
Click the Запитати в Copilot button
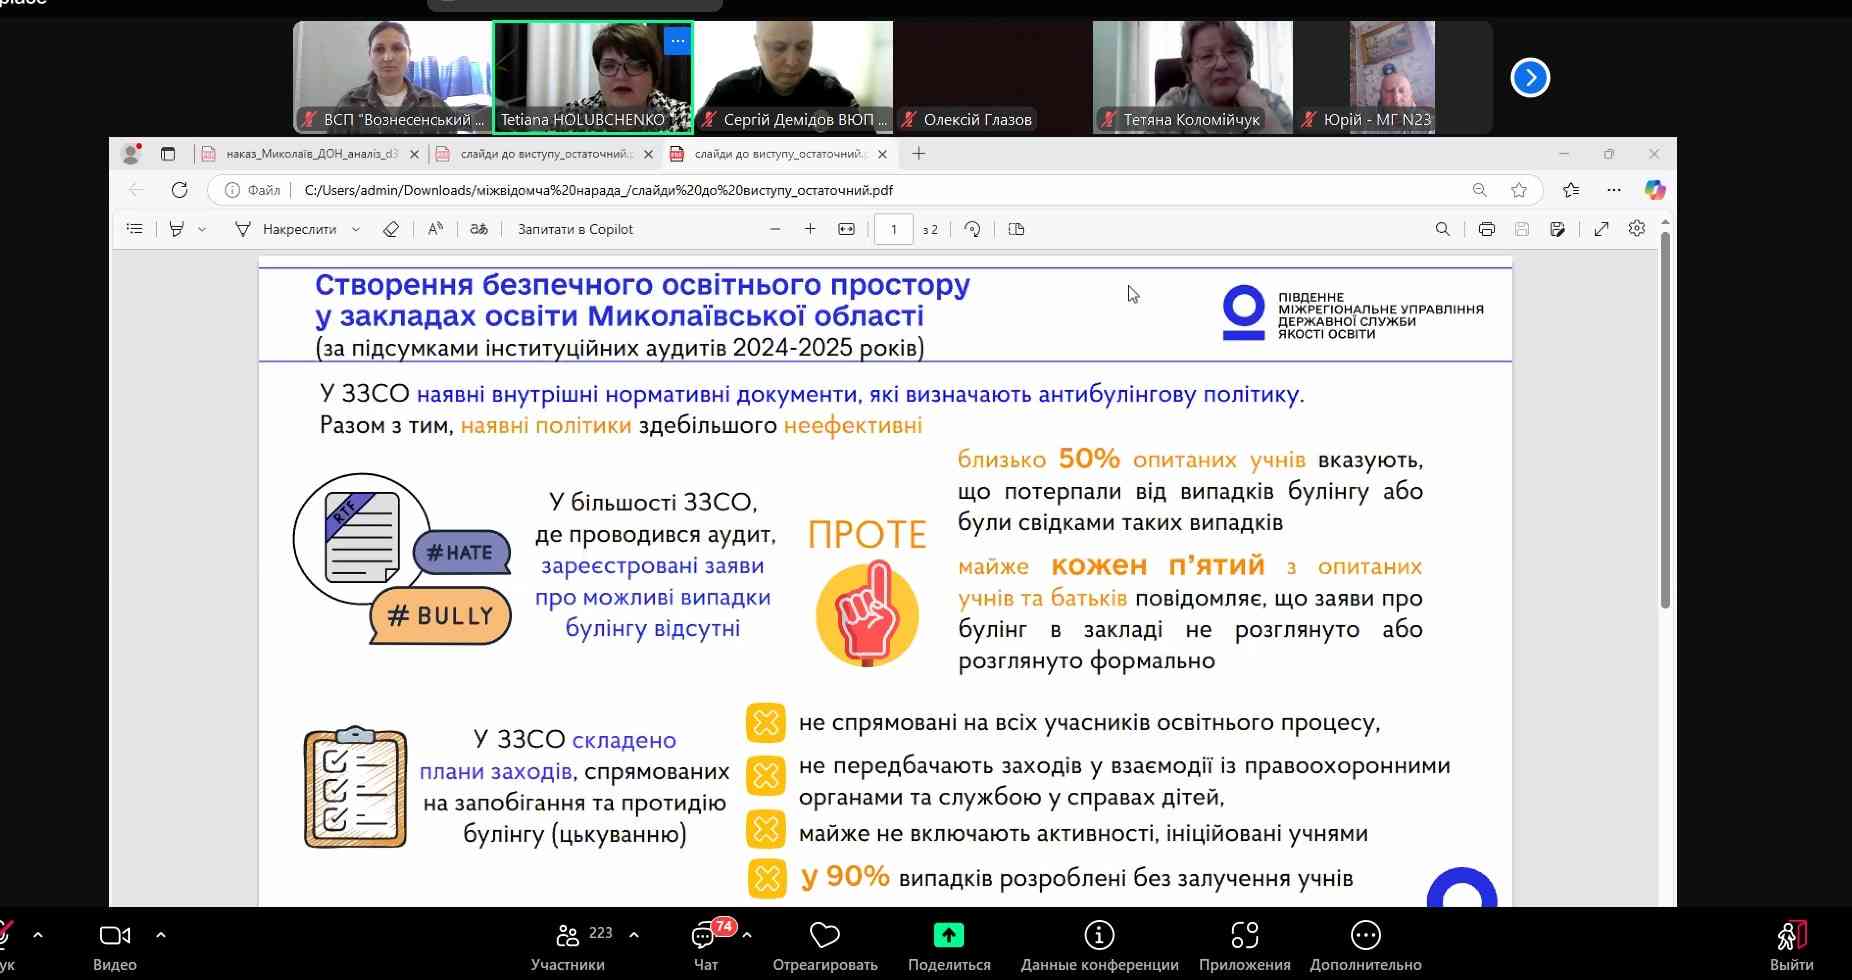click(x=575, y=229)
